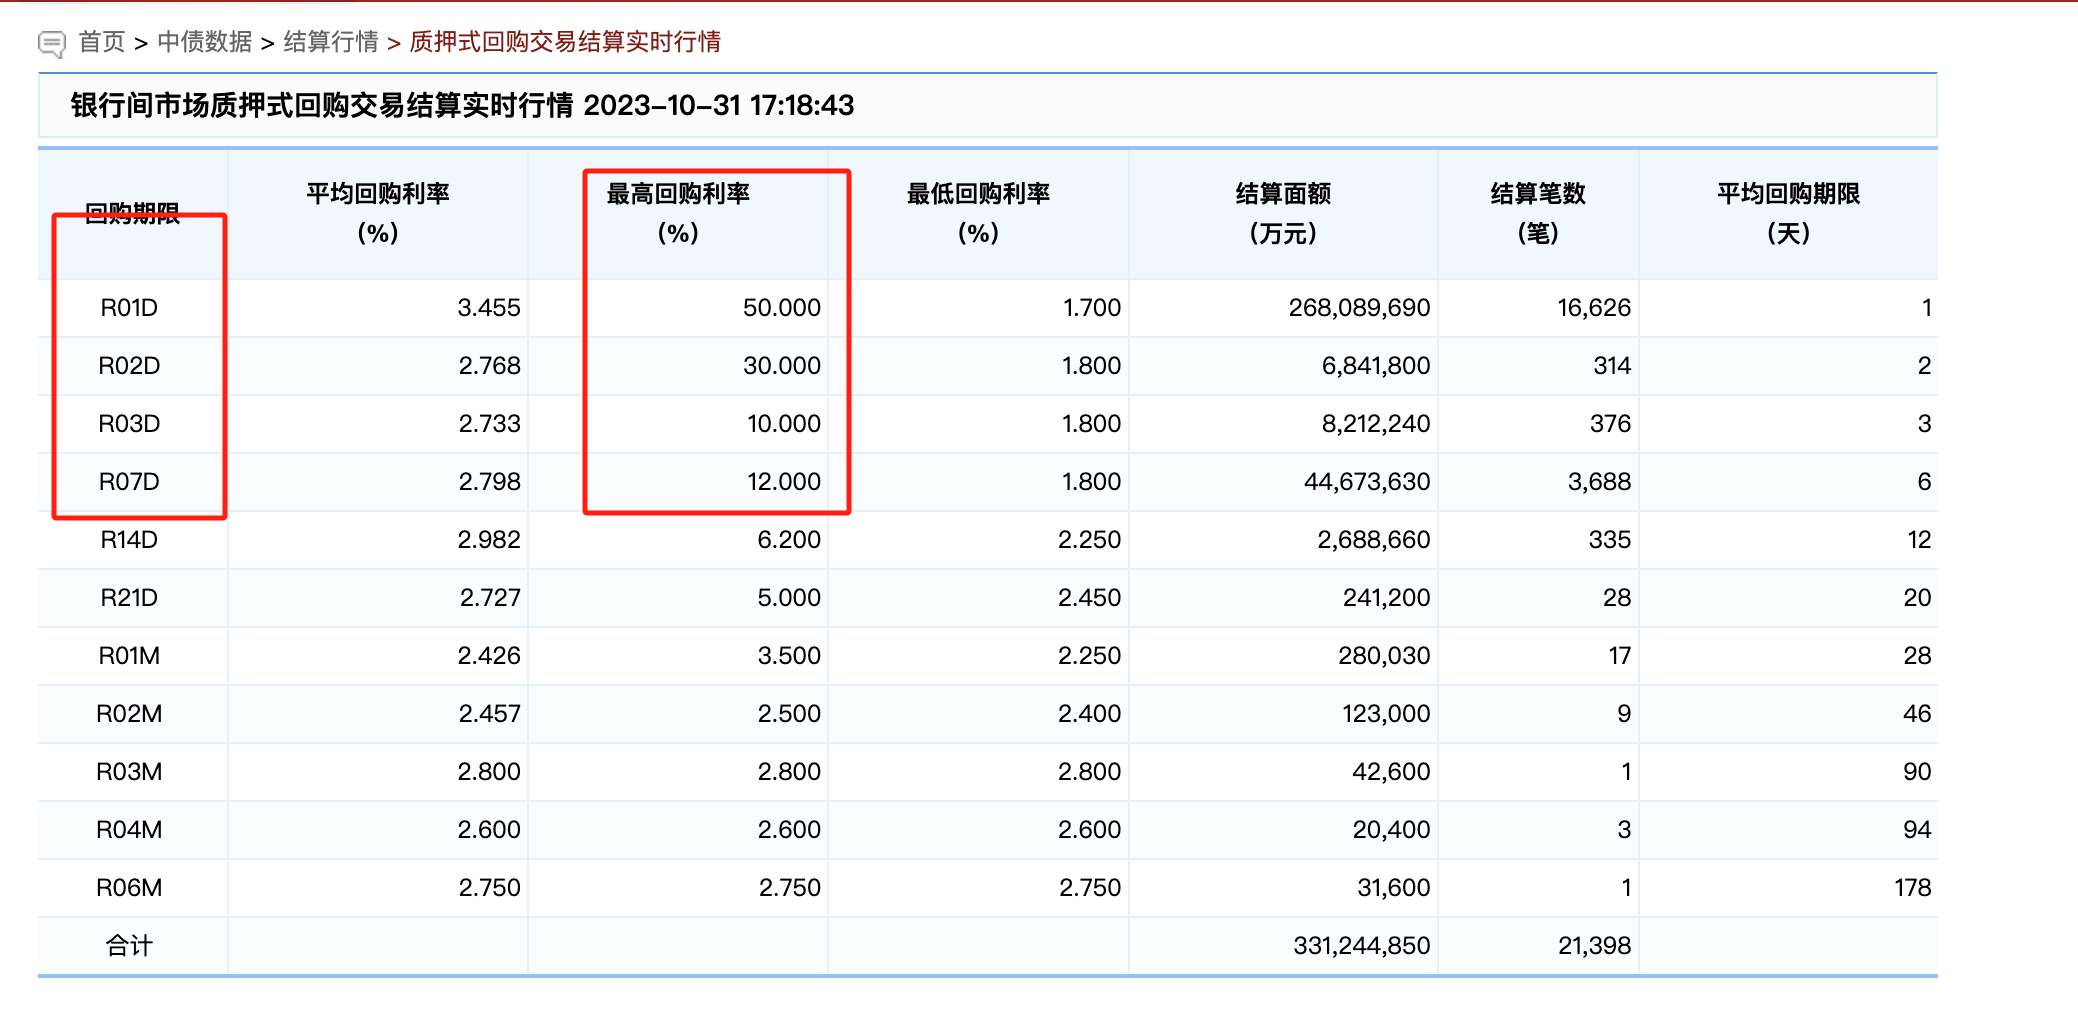The height and width of the screenshot is (1010, 2078).
Task: Select the R01M row label
Action: [129, 656]
